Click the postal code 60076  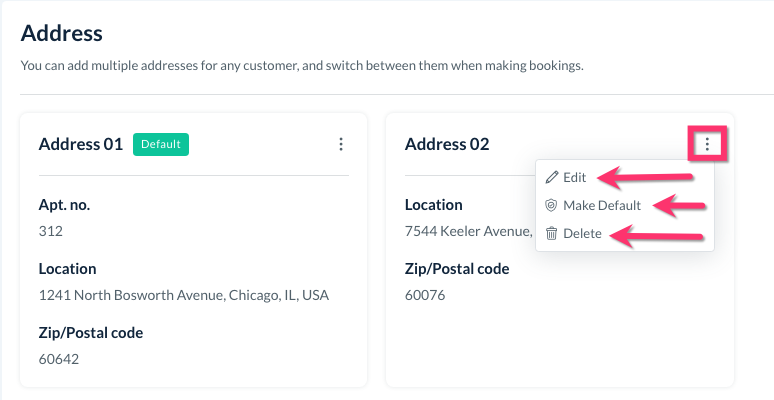(425, 295)
